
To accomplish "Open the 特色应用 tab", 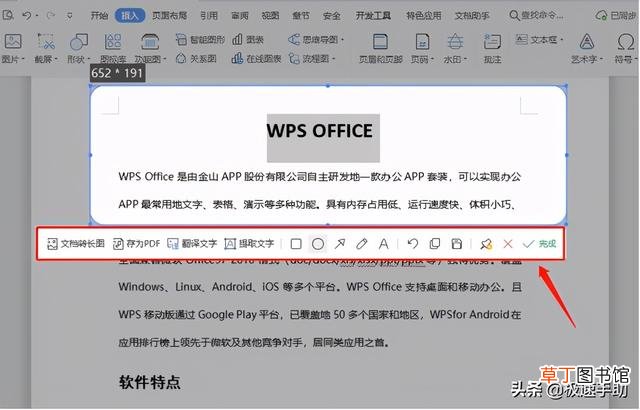I will point(424,16).
